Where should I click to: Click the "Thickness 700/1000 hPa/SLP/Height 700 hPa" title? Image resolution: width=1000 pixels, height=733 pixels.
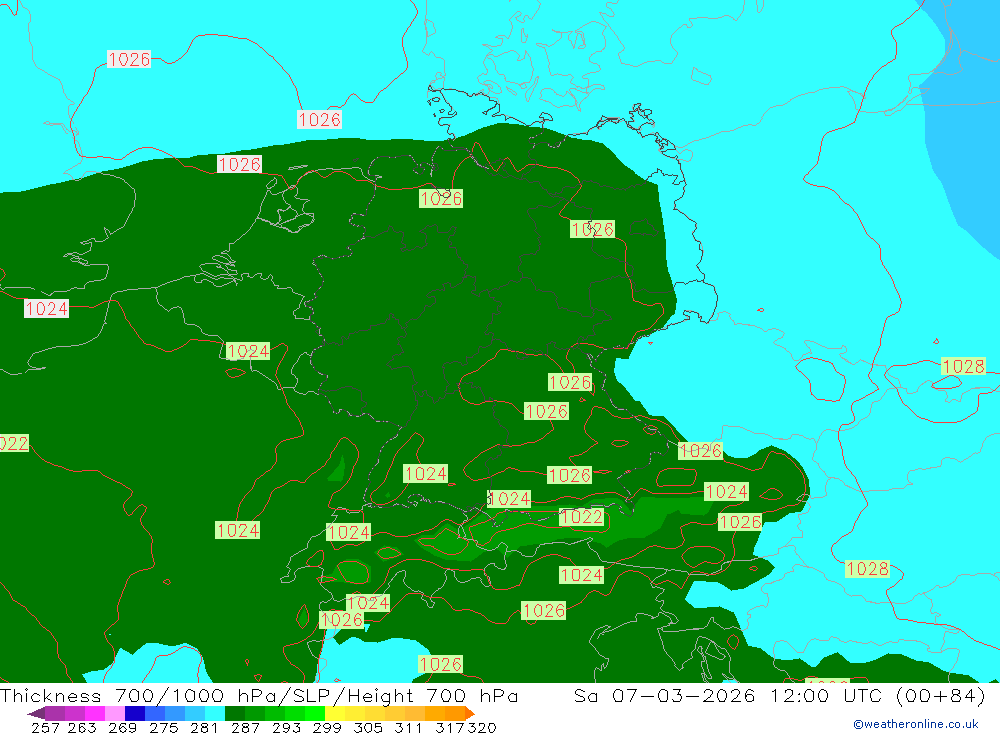click(x=259, y=695)
